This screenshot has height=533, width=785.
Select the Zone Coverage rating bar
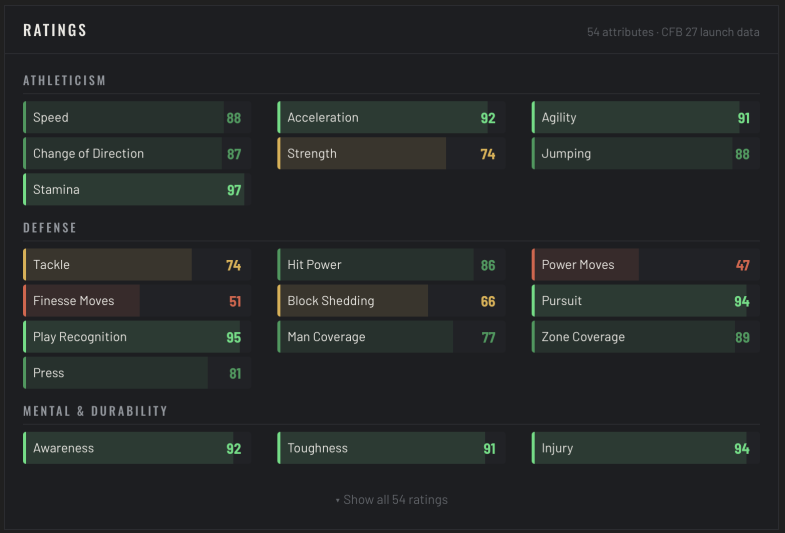(x=645, y=337)
